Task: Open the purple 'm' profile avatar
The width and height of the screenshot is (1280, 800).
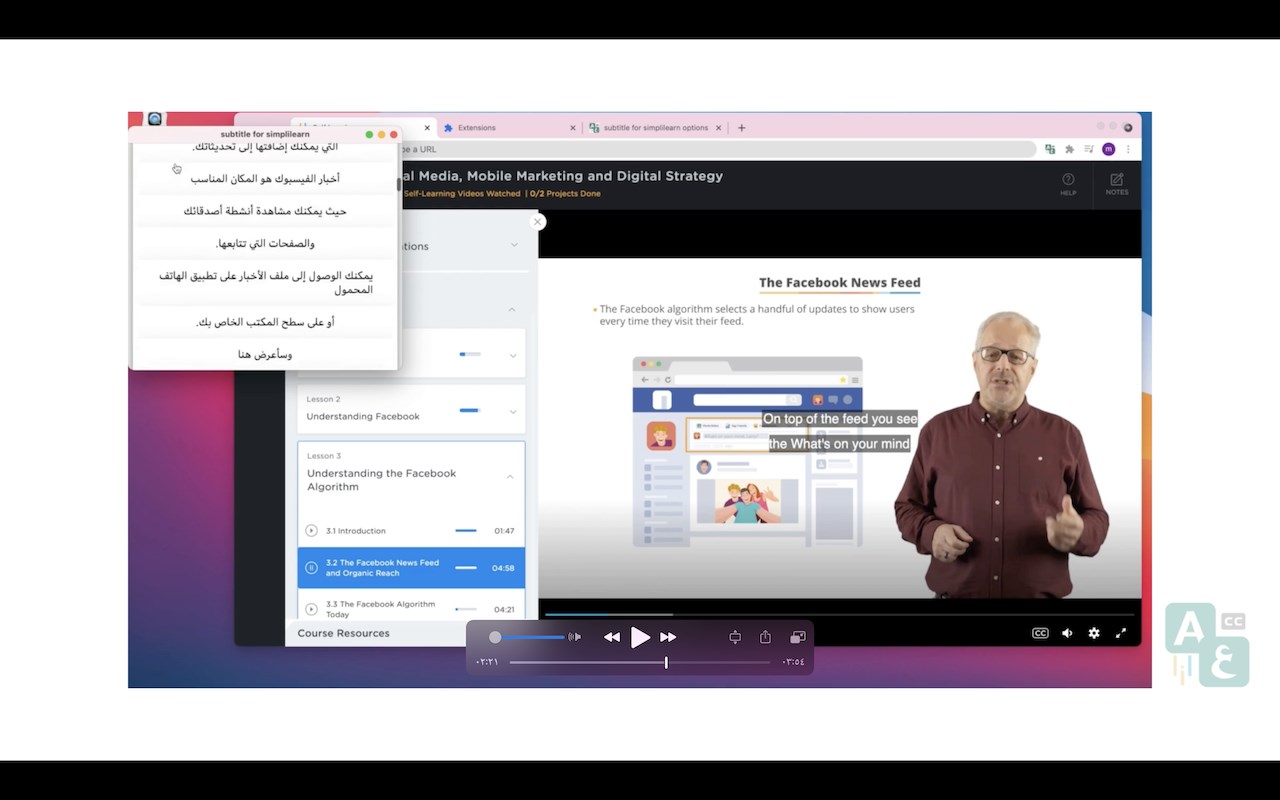Action: pos(1108,149)
